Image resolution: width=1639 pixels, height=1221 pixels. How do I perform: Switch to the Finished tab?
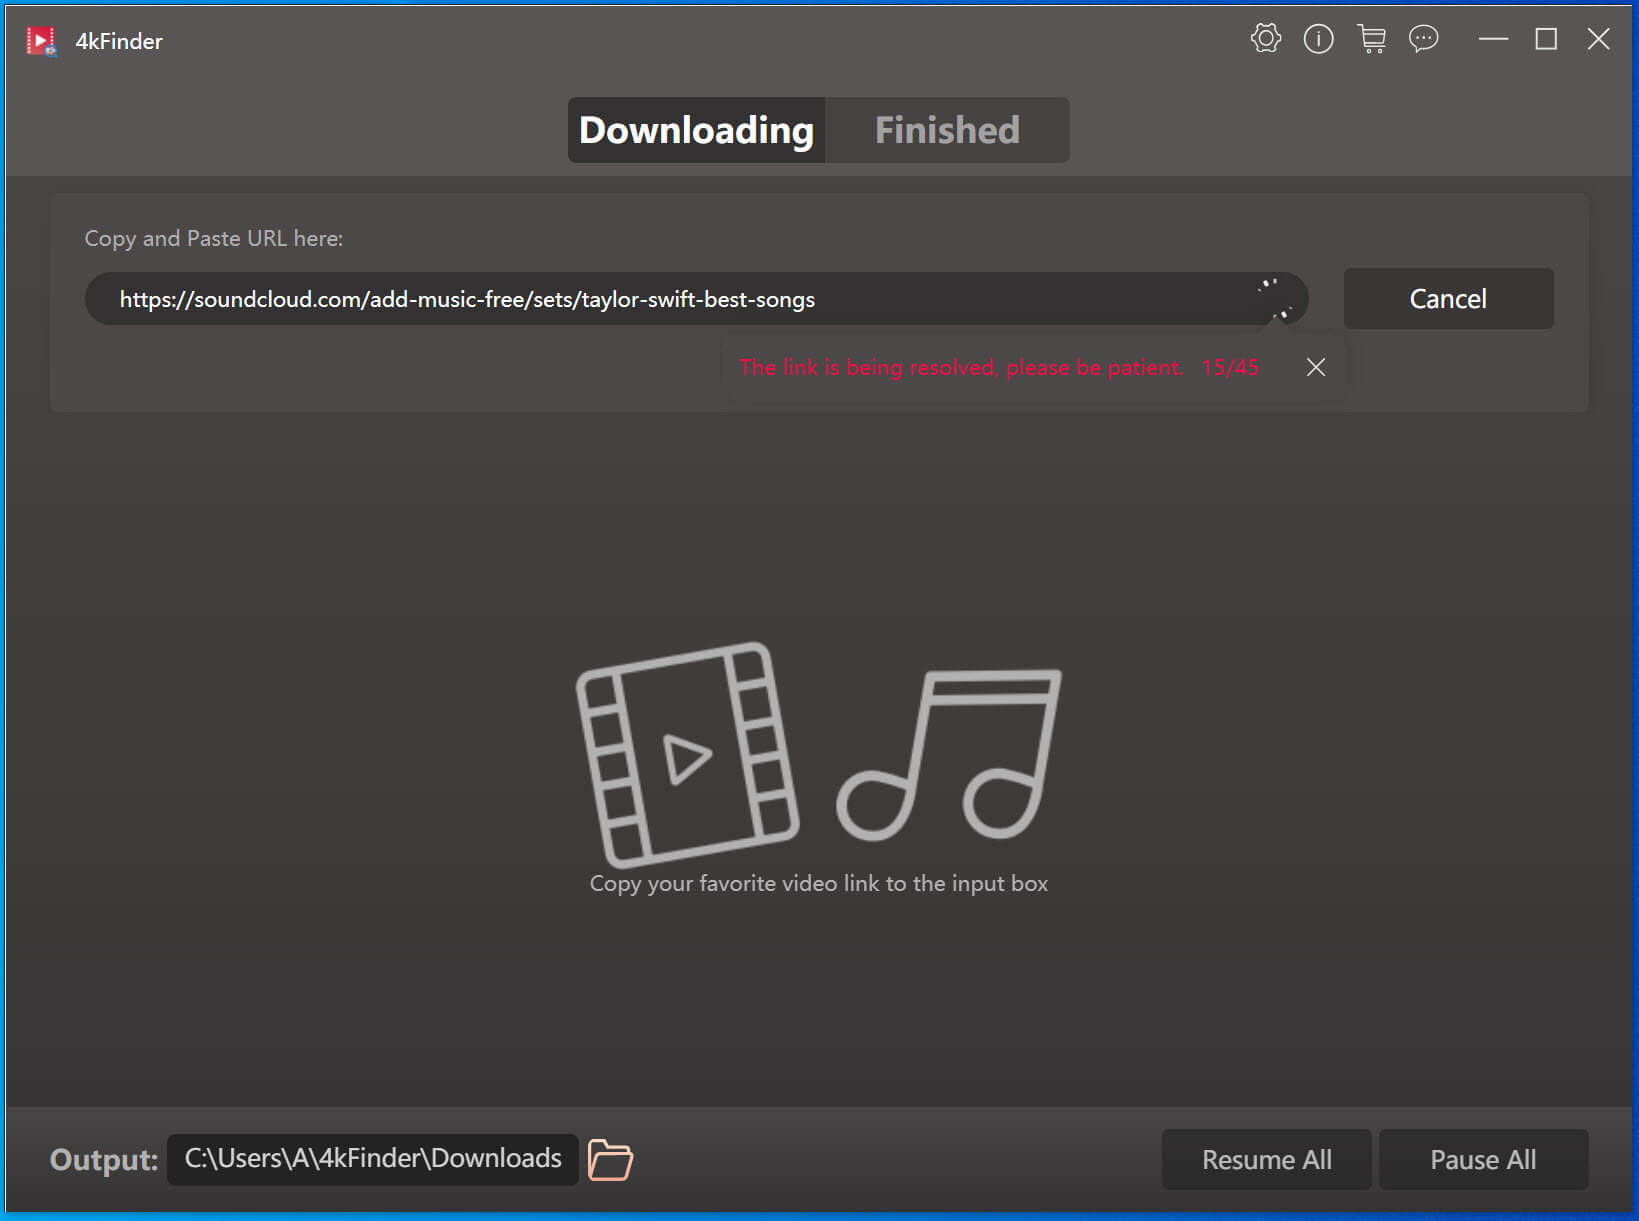pos(946,130)
